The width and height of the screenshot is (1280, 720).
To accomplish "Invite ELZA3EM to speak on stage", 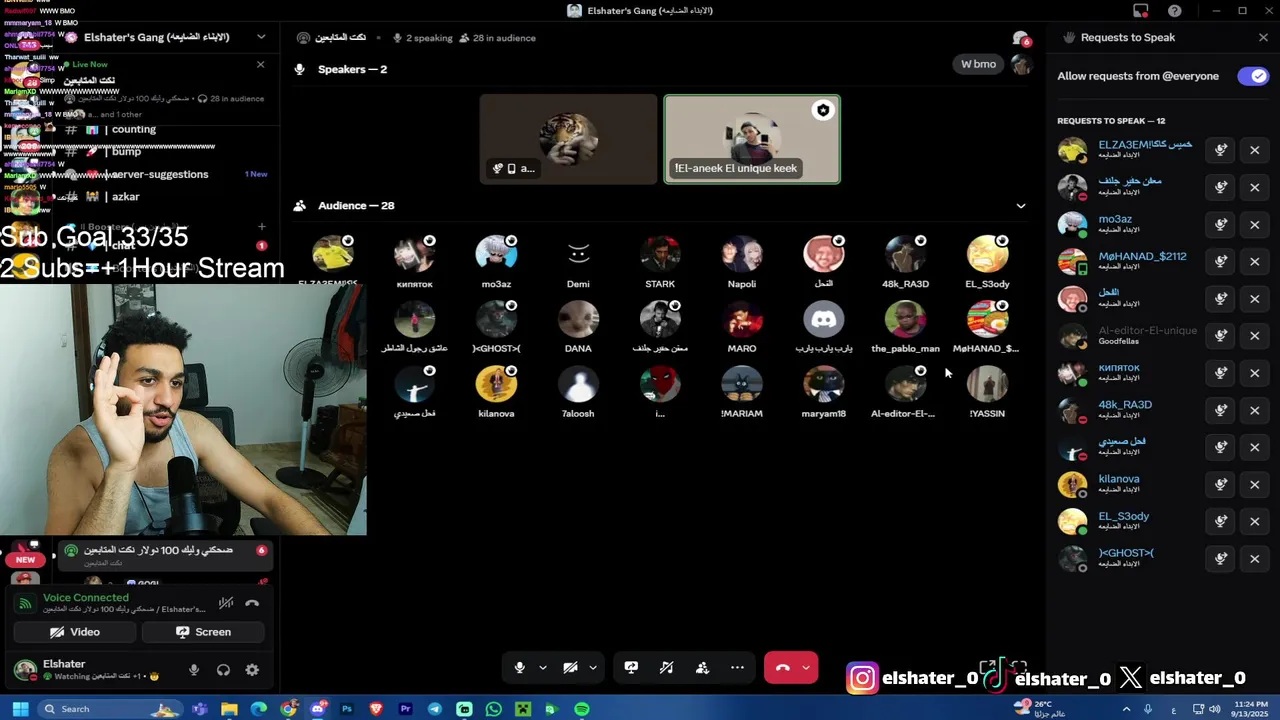I will [1220, 150].
